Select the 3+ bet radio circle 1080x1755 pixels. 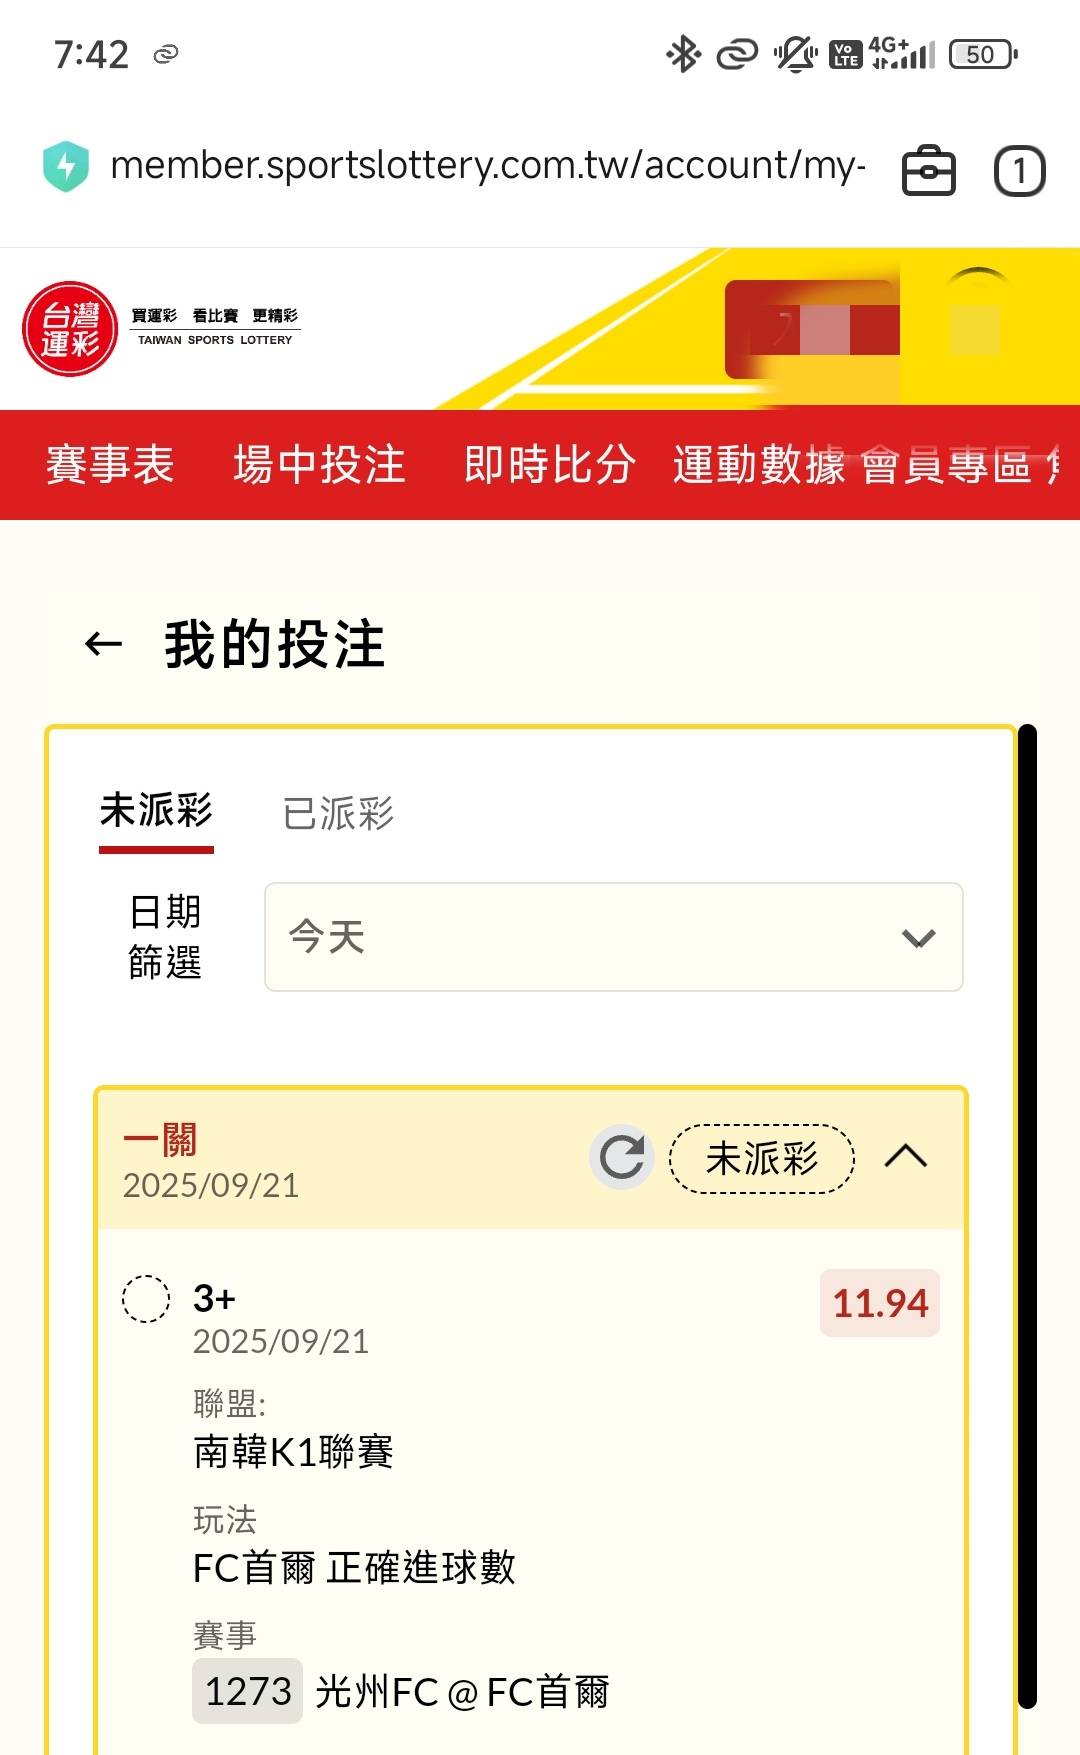tap(146, 1299)
